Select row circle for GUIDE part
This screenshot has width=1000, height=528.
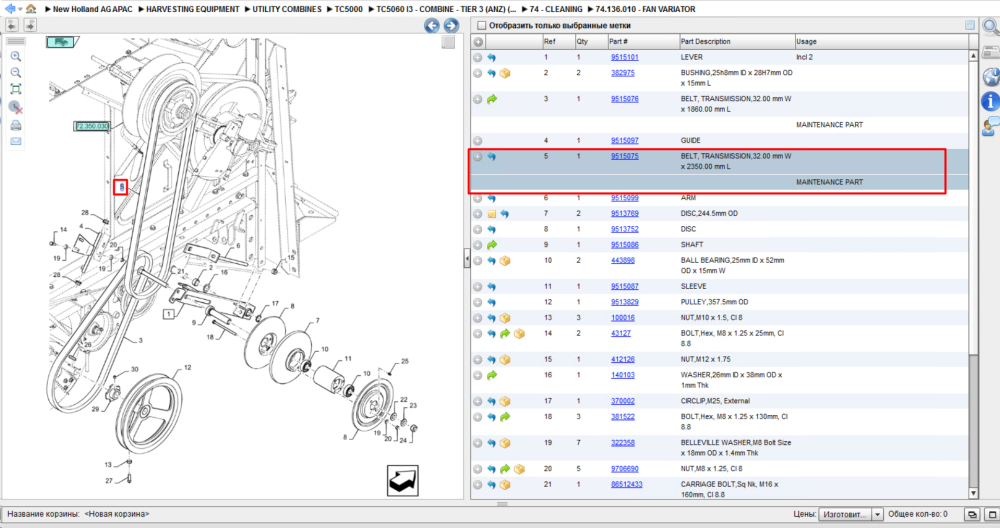pyautogui.click(x=478, y=141)
